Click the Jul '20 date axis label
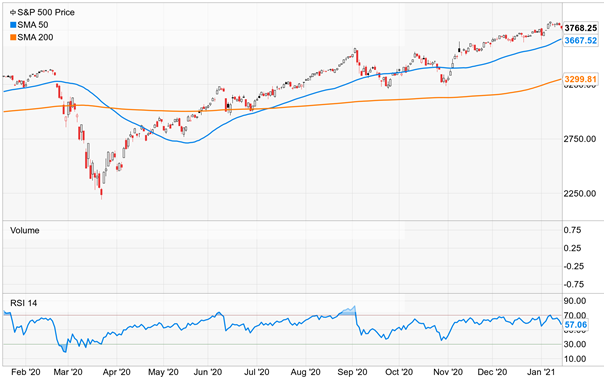The image size is (604, 378). point(257,372)
